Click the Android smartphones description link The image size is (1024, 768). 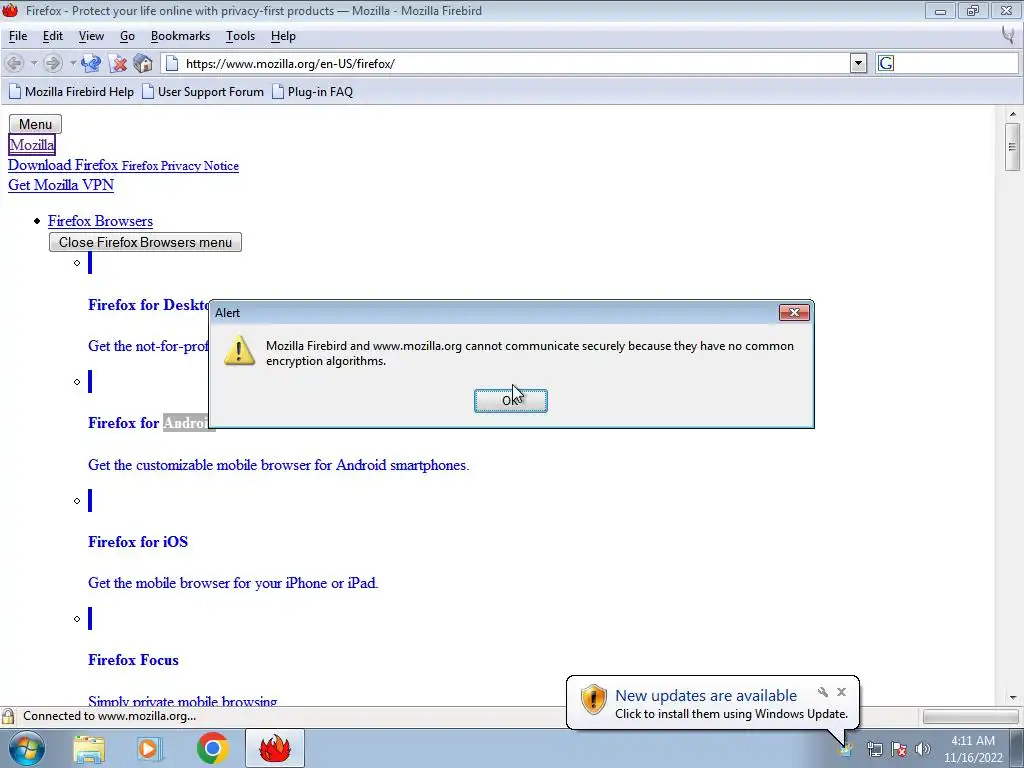[x=279, y=466]
